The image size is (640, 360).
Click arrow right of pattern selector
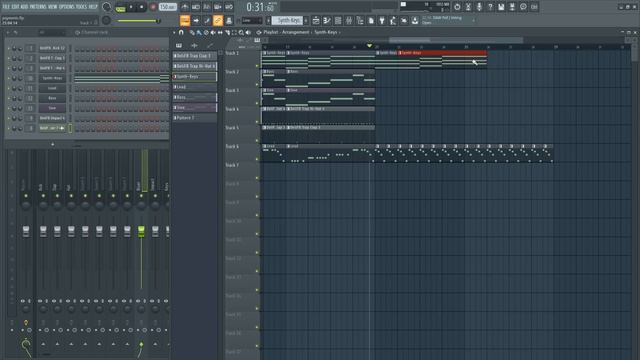tap(306, 20)
